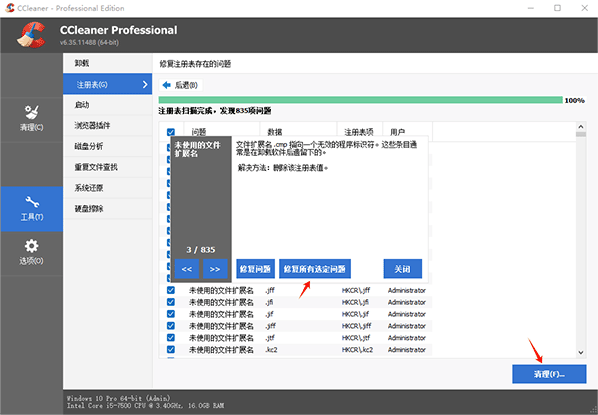The width and height of the screenshot is (598, 415).
Task: Click 修复所有选定问题 fix all selected button
Action: [x=315, y=269]
